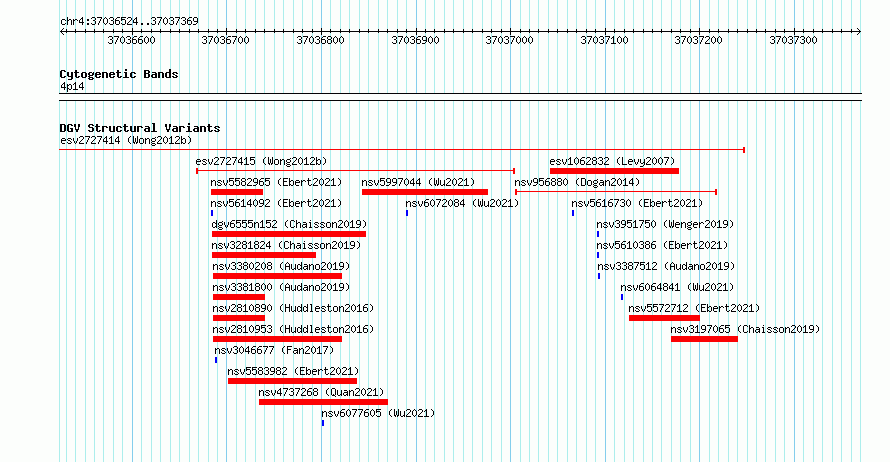
Task: Click ruler position 37037300
Action: 794,40
